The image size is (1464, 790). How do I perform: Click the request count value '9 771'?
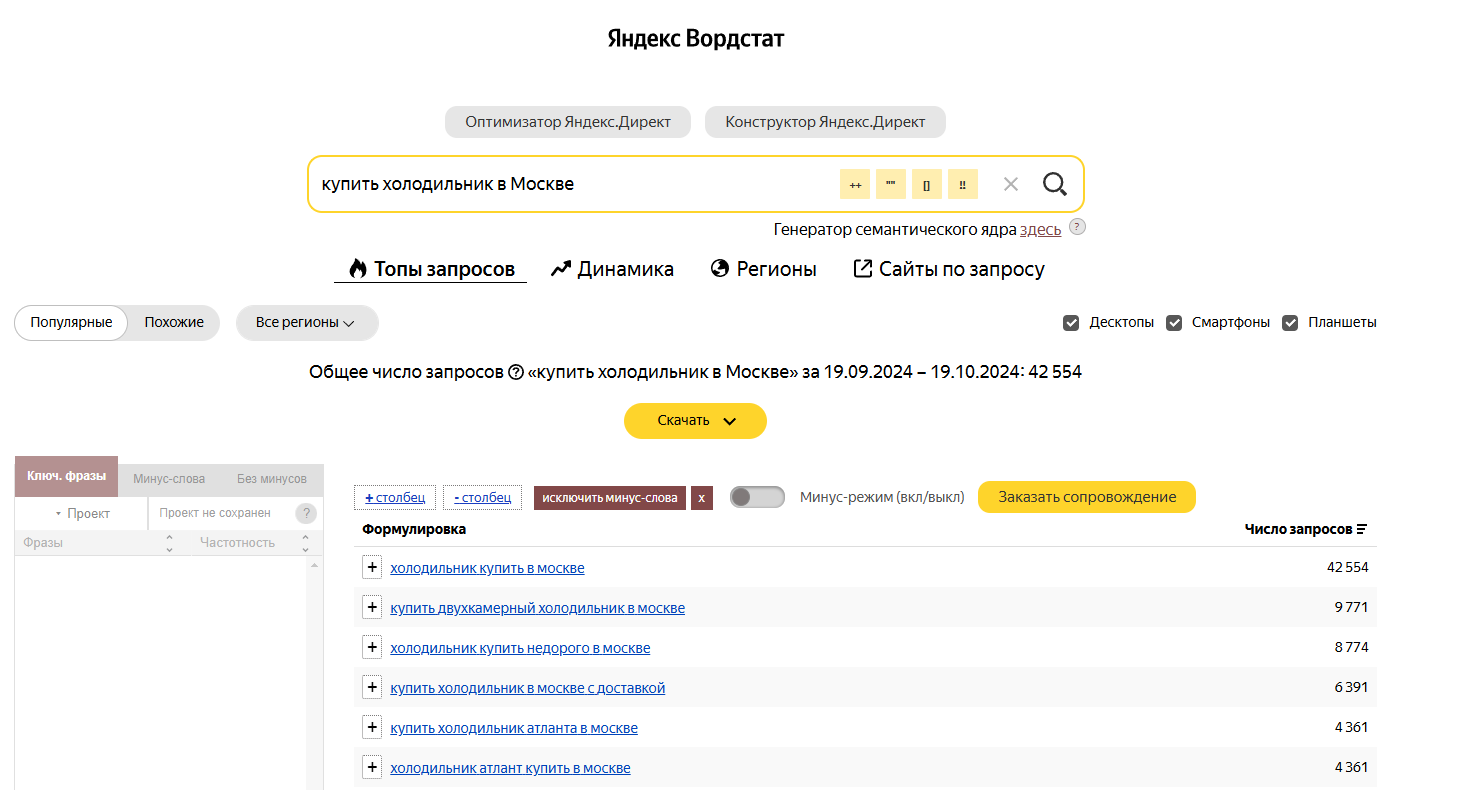click(x=1351, y=607)
